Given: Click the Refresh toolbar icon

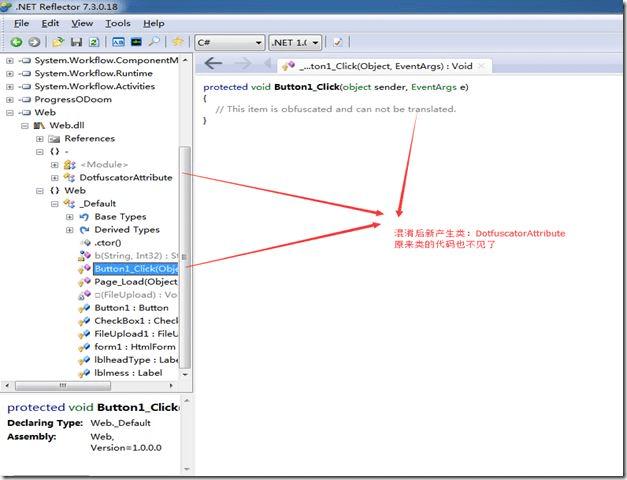Looking at the screenshot, I should (x=94, y=42).
